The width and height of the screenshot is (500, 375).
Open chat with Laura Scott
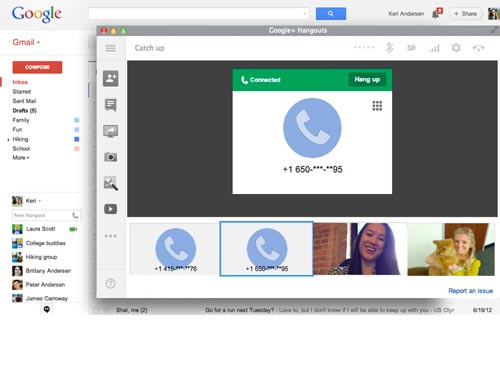click(x=41, y=229)
